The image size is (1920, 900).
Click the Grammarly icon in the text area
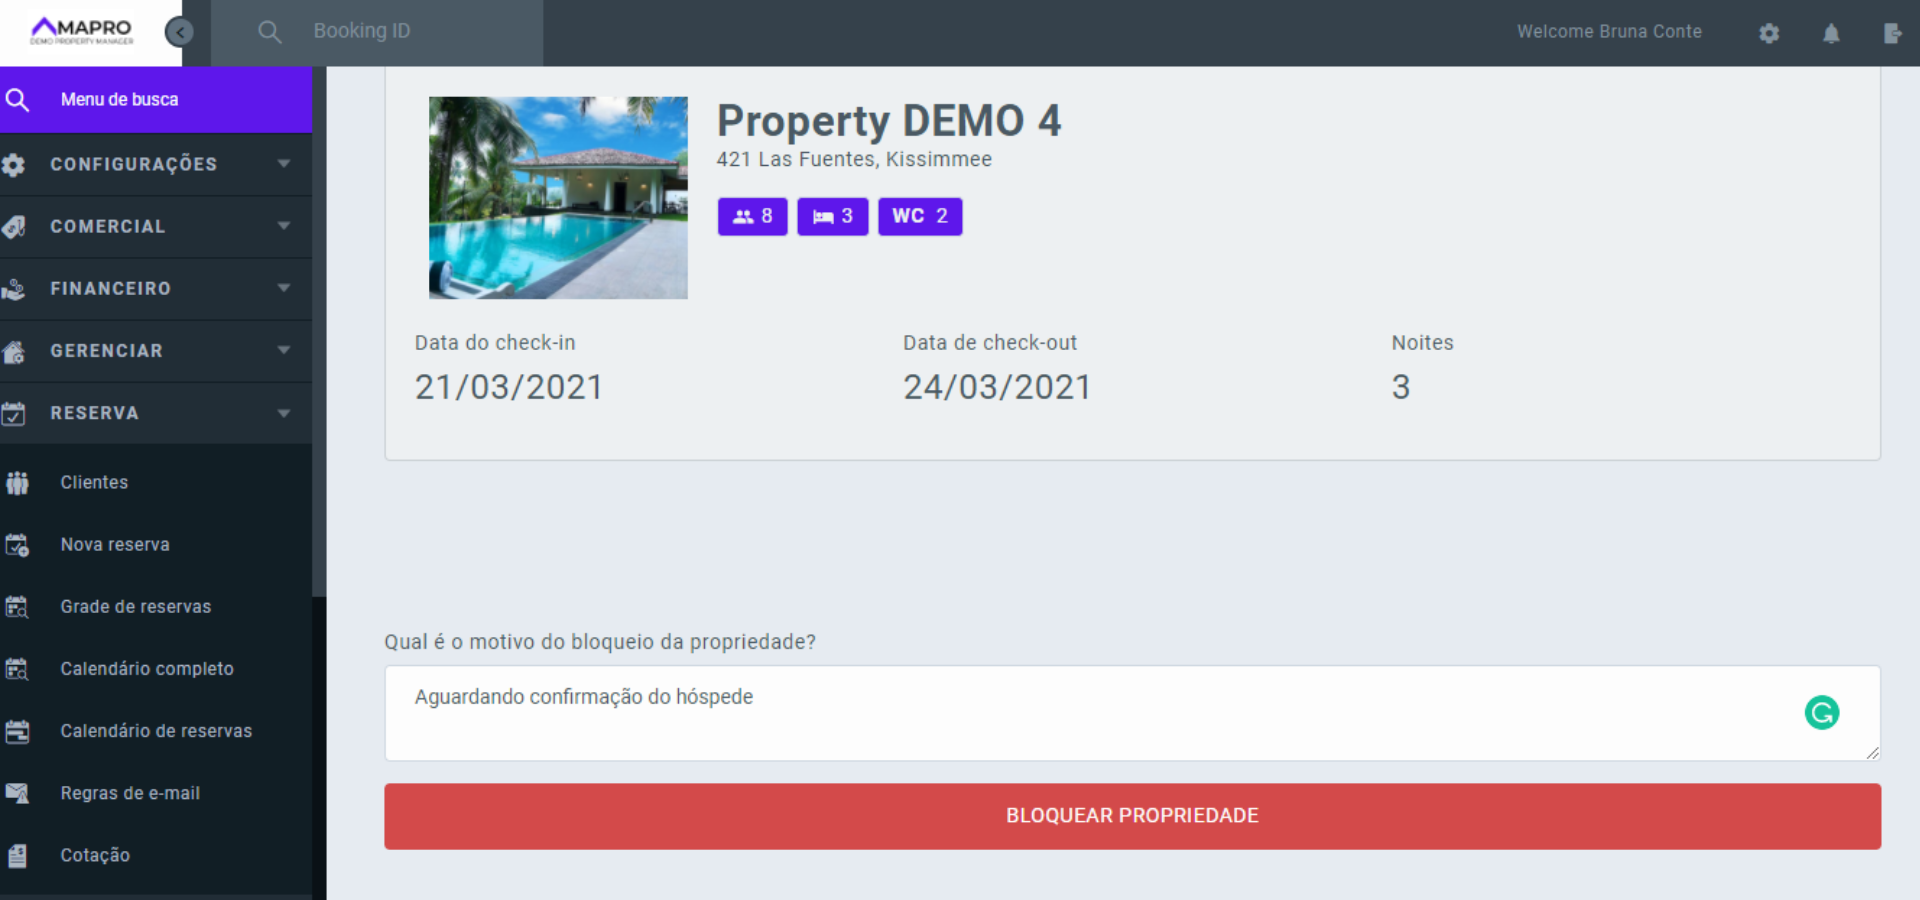(1822, 713)
